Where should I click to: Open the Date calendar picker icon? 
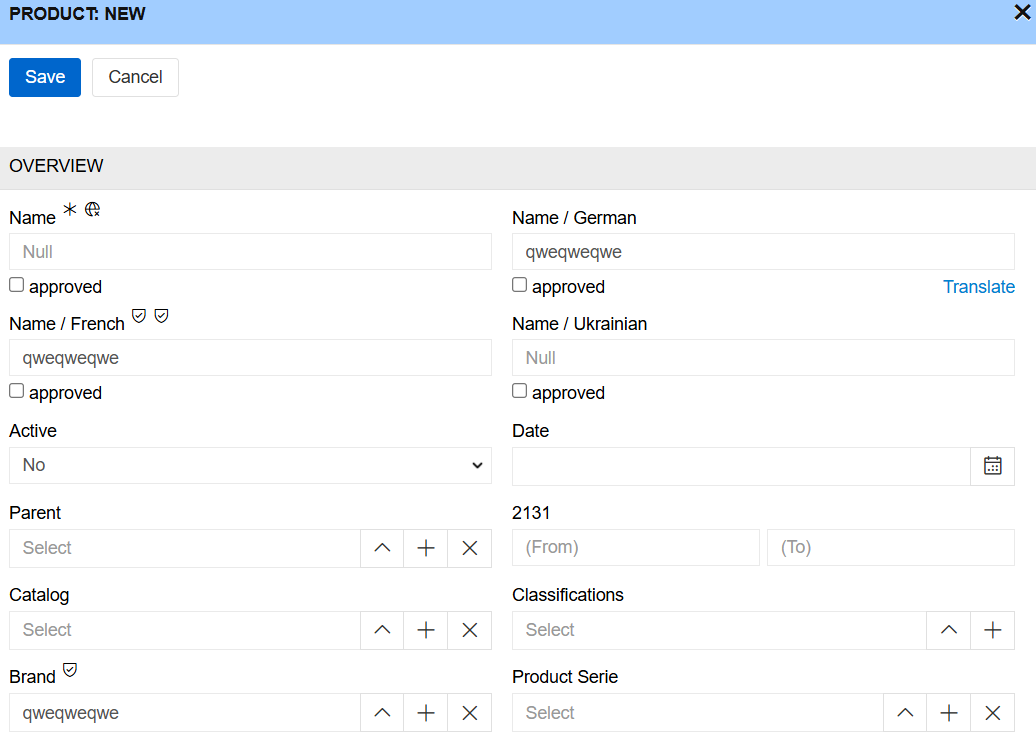coord(992,465)
